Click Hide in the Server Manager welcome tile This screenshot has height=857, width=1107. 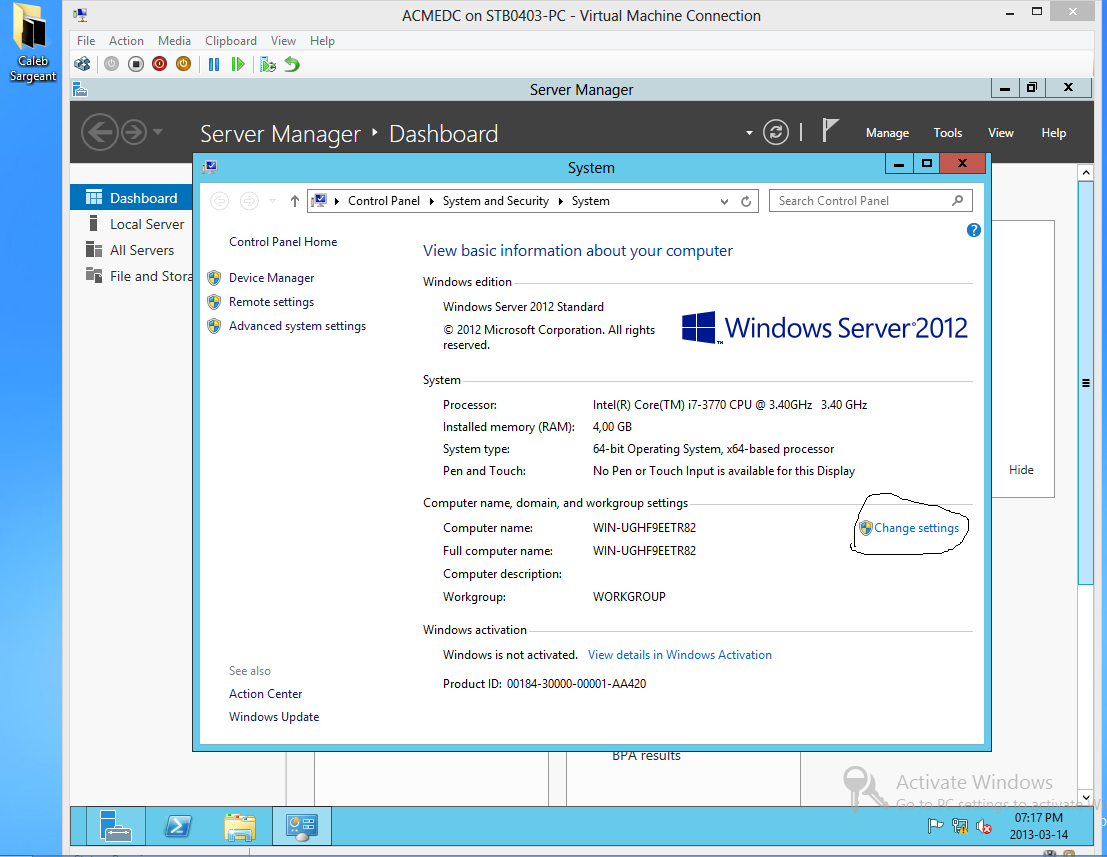click(x=1021, y=470)
